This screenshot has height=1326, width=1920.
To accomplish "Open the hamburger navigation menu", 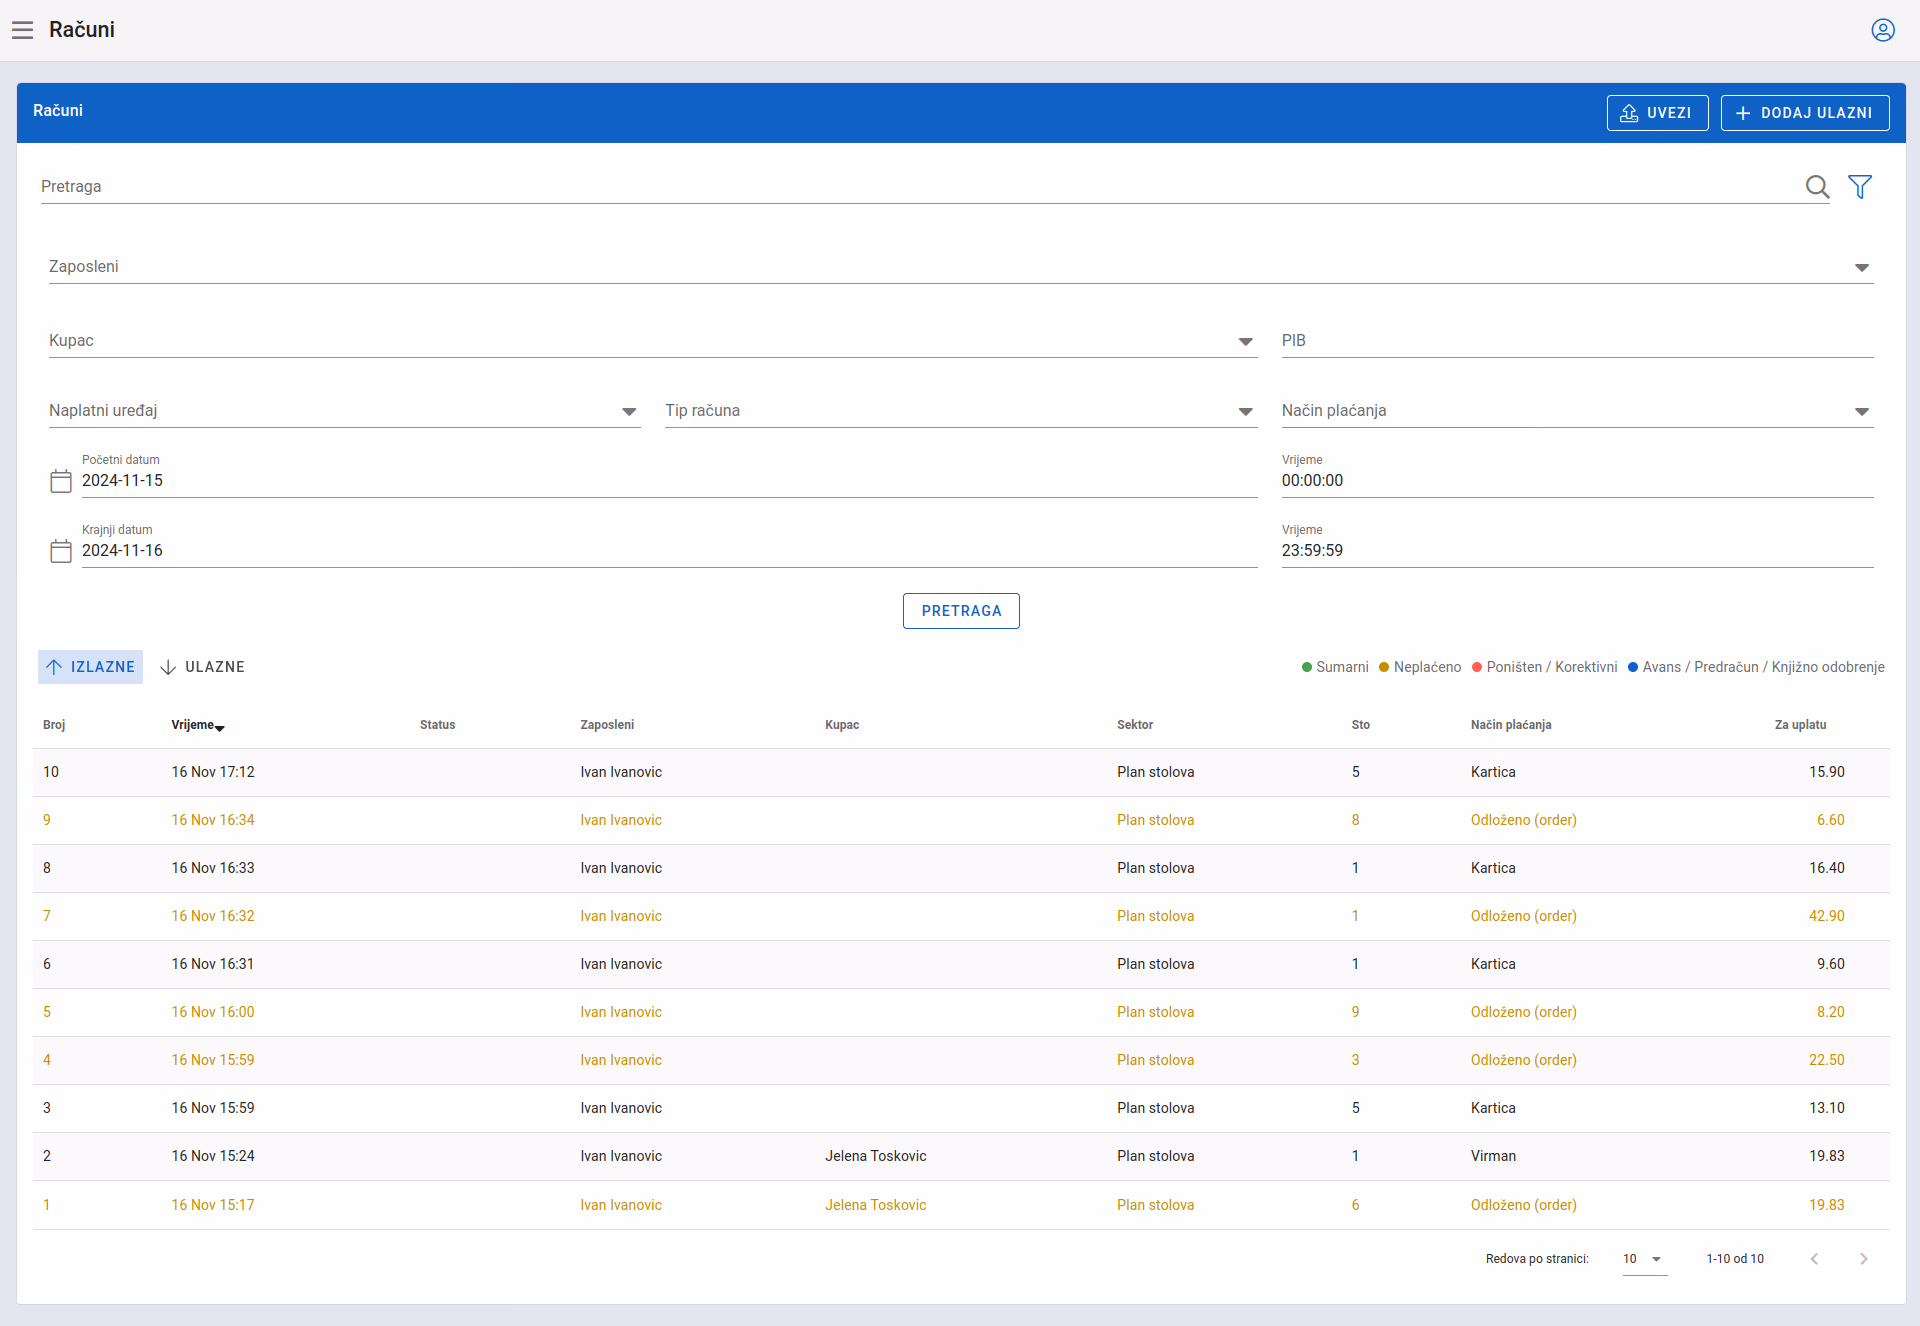I will click(x=23, y=30).
